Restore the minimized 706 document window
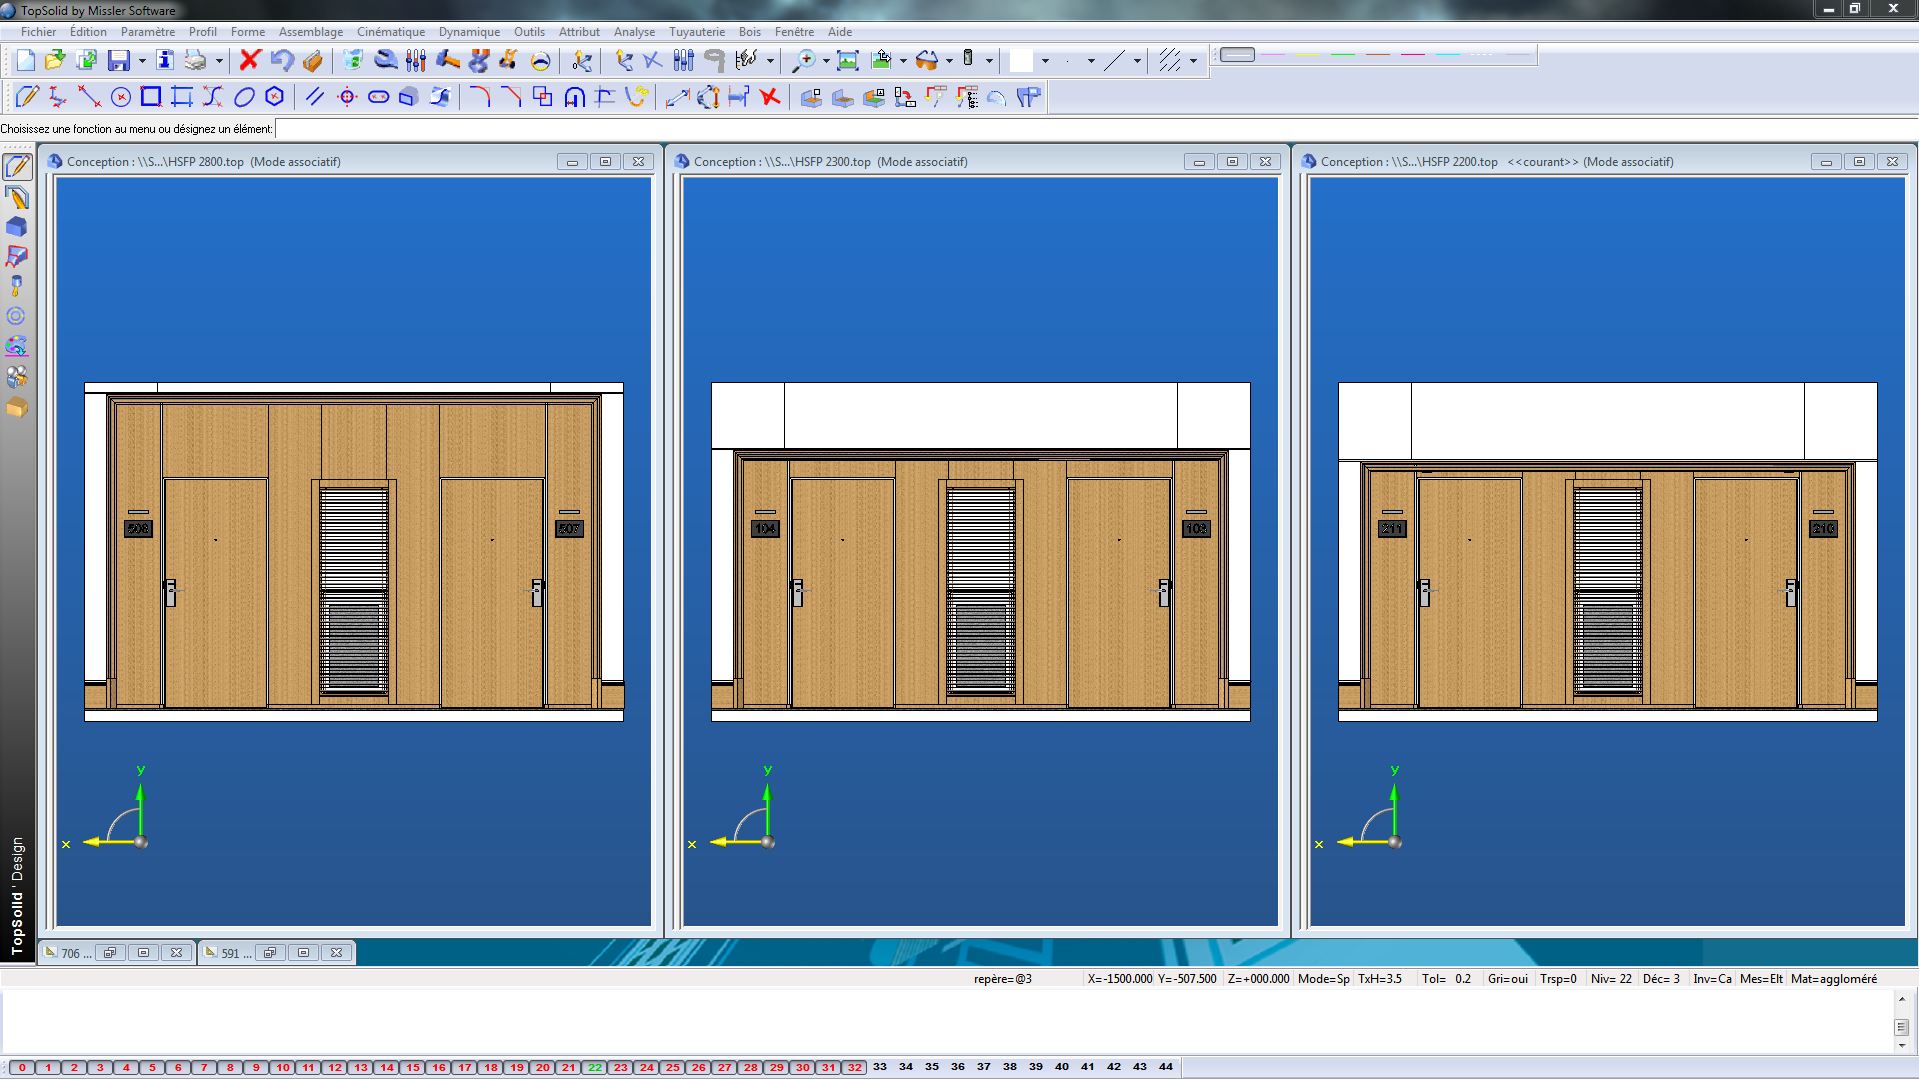Viewport: 1919px width, 1080px height. (110, 953)
